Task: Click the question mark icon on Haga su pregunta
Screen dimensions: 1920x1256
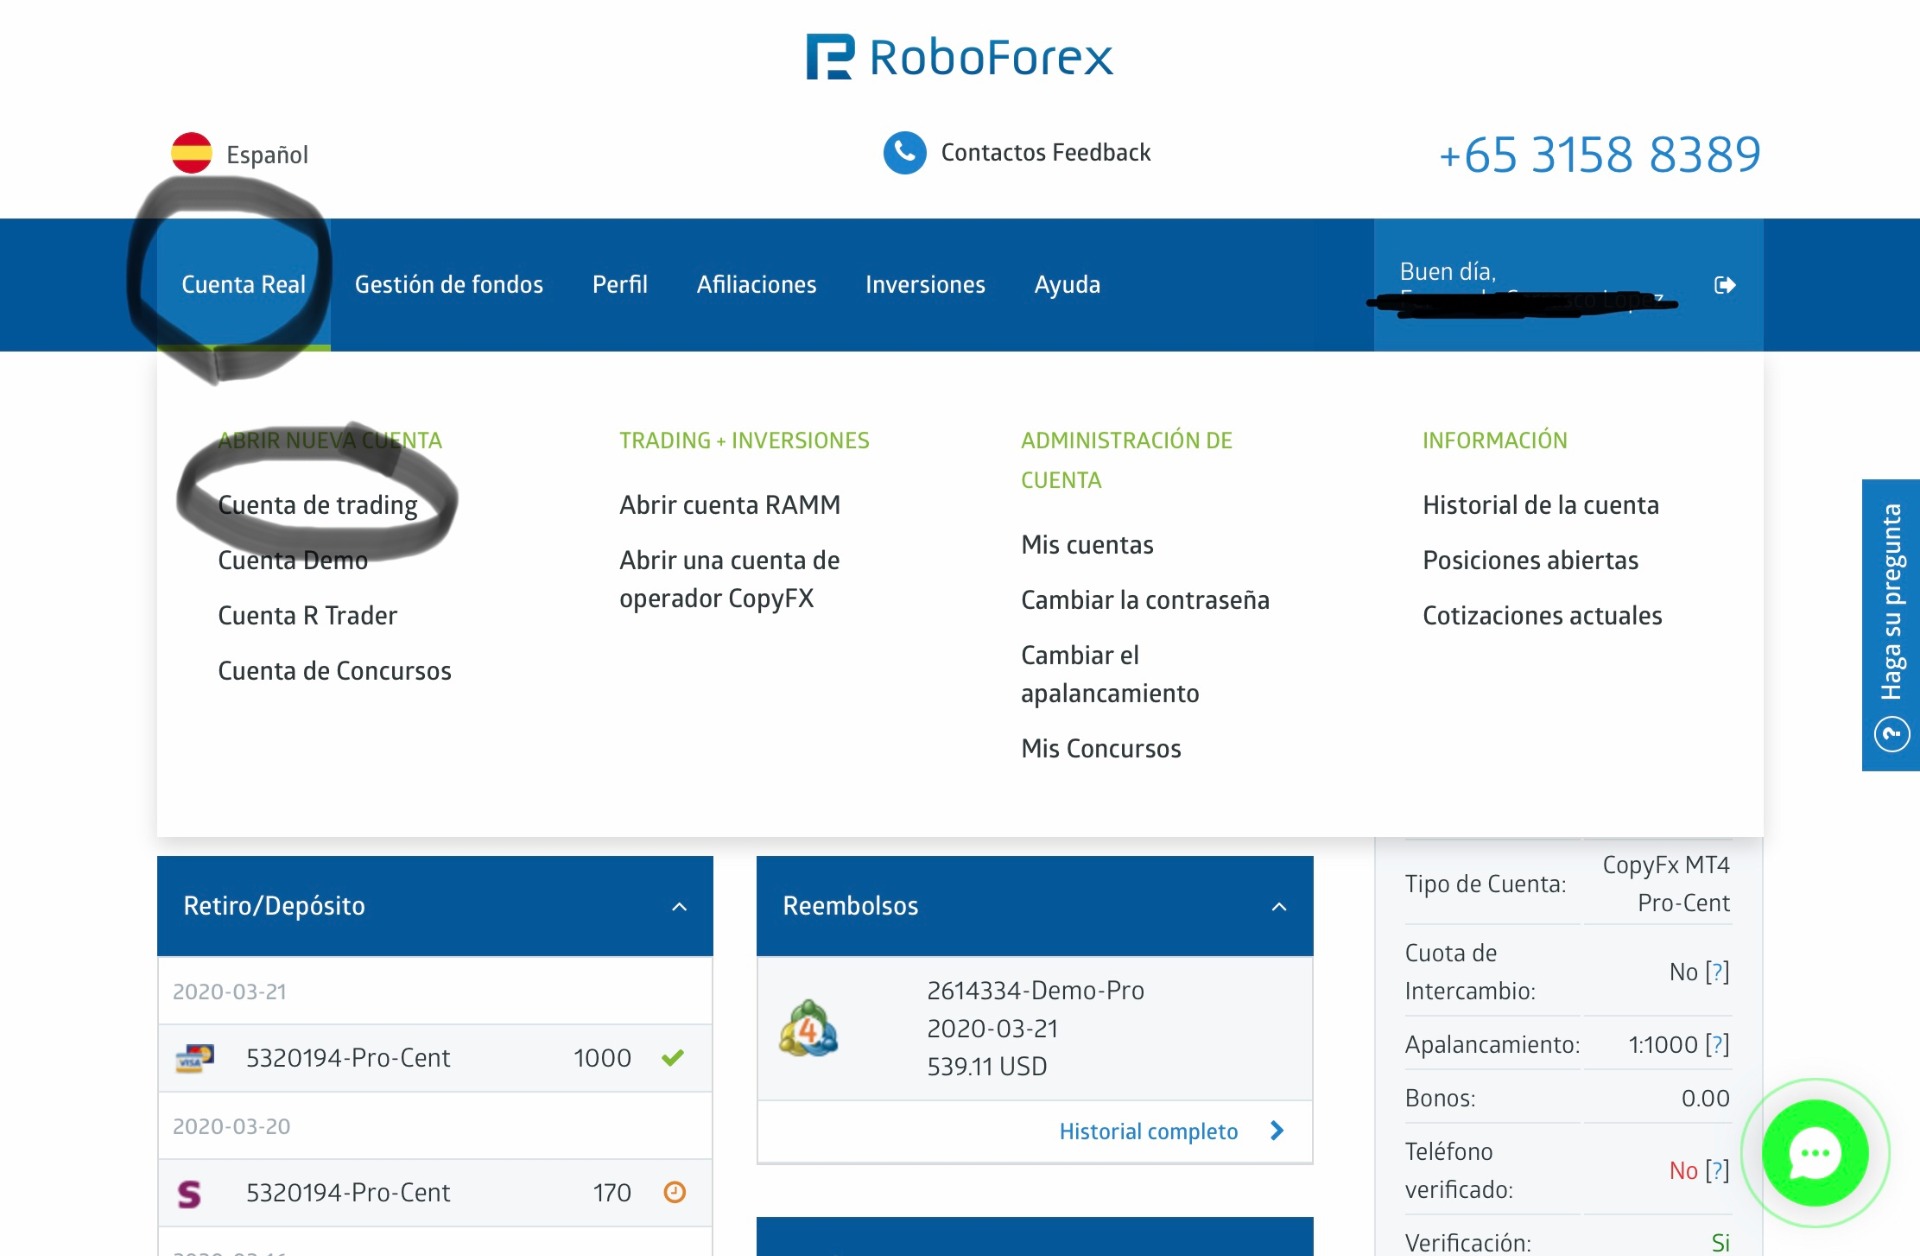Action: coord(1891,735)
